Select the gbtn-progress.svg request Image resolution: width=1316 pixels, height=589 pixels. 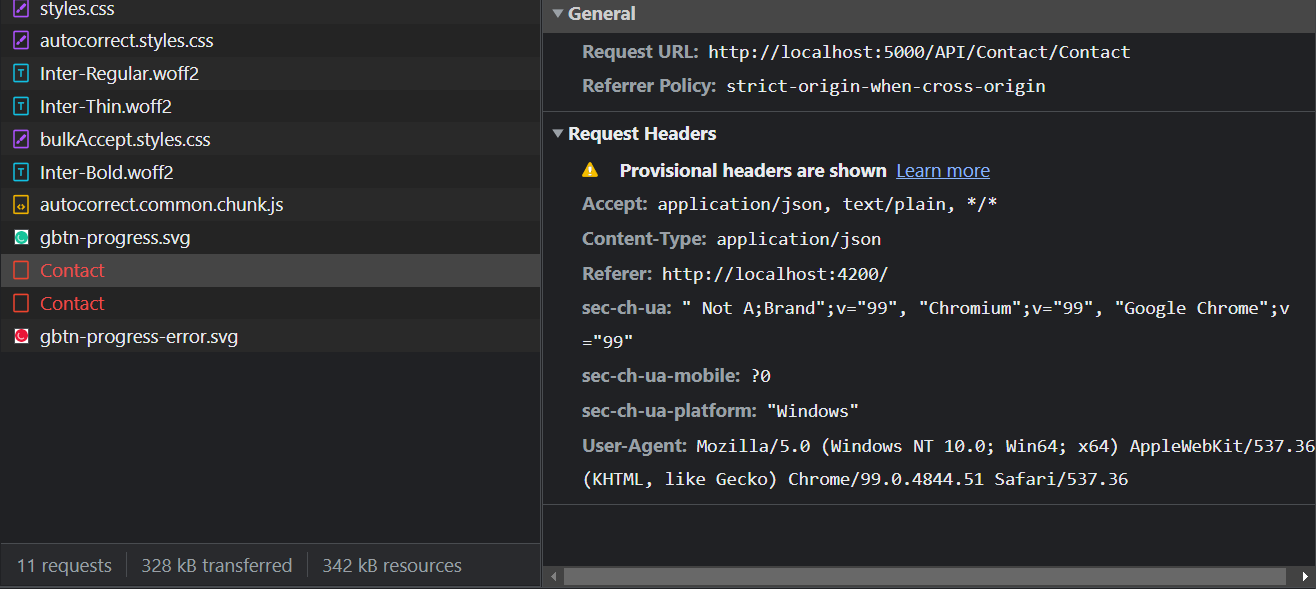pyautogui.click(x=270, y=238)
